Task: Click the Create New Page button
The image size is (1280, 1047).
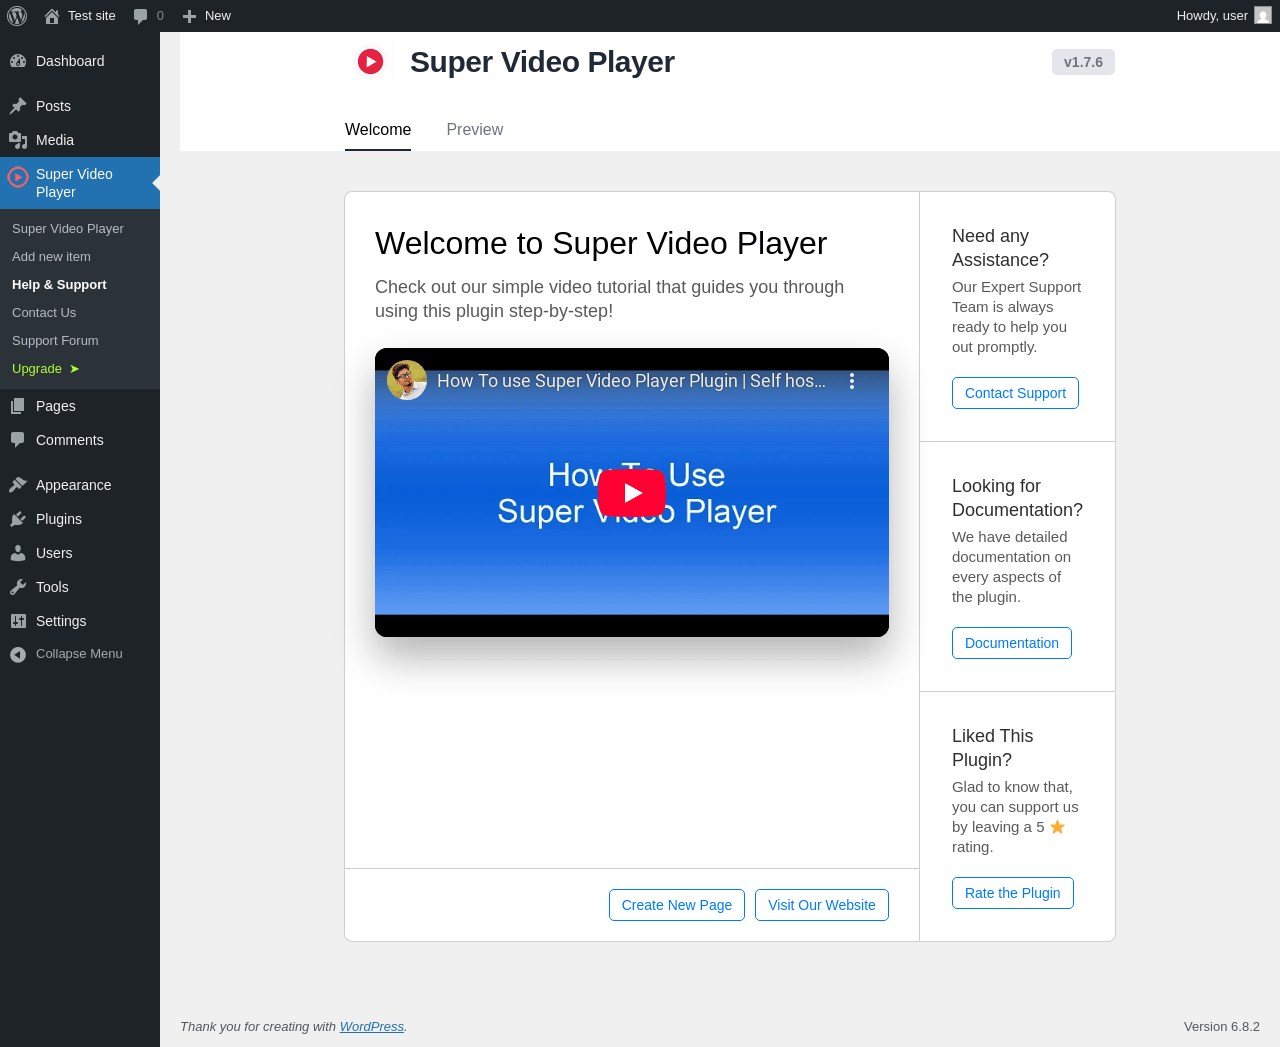Action: click(677, 905)
